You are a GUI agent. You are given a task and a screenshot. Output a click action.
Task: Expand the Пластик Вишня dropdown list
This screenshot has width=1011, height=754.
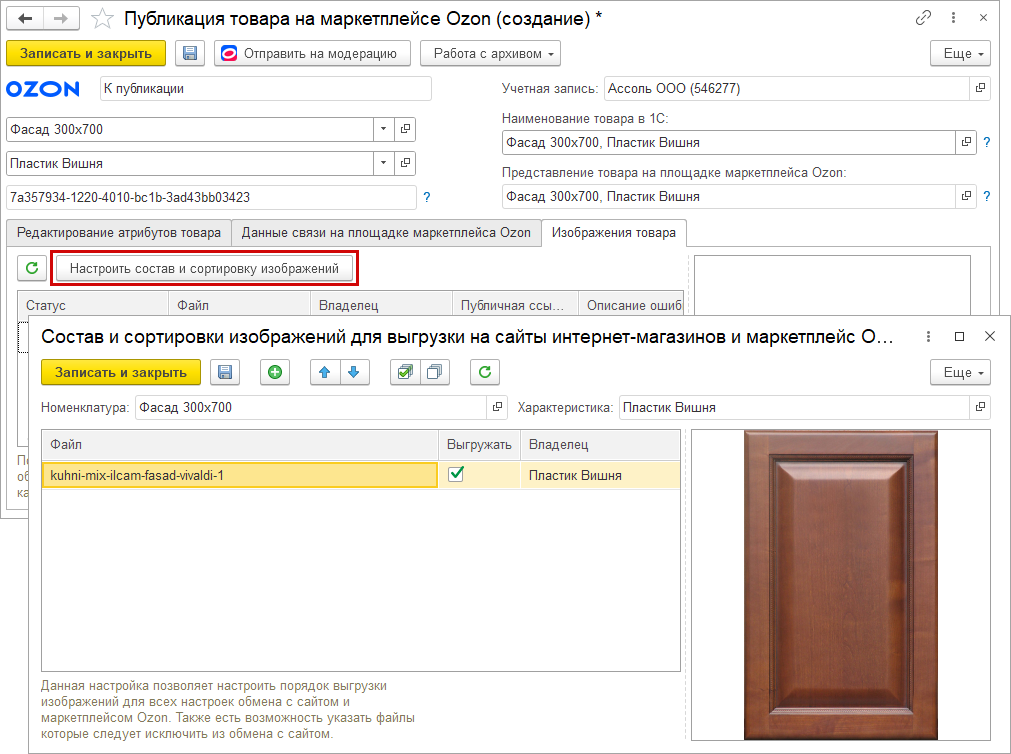click(383, 163)
